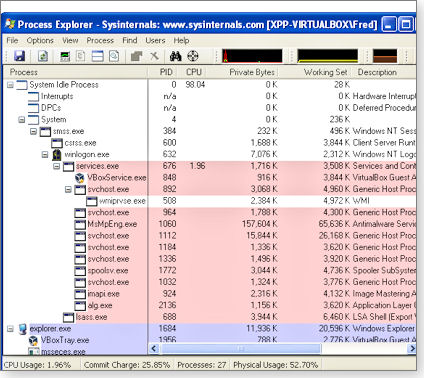Click Commit Charge status bar entry
424x378 pixels.
point(127,365)
